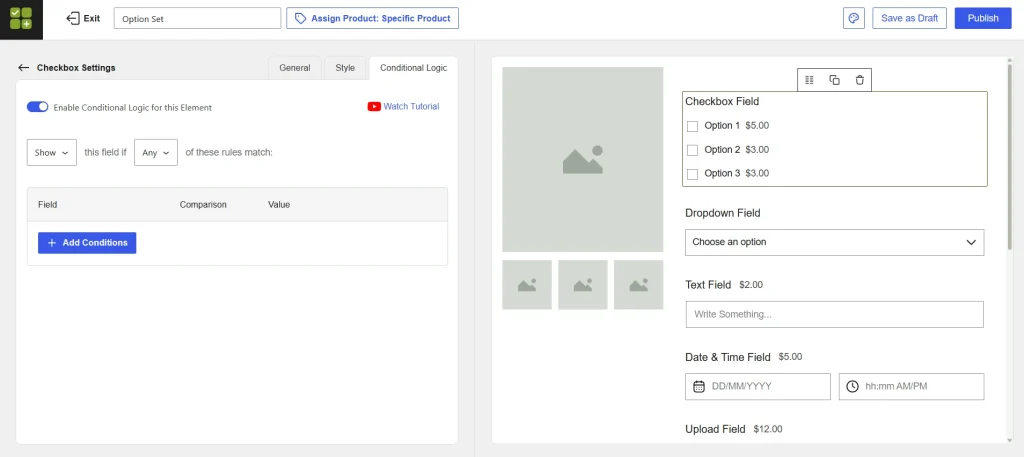Delete the Checkbox Field with trash icon
The image size is (1024, 457).
click(x=859, y=80)
